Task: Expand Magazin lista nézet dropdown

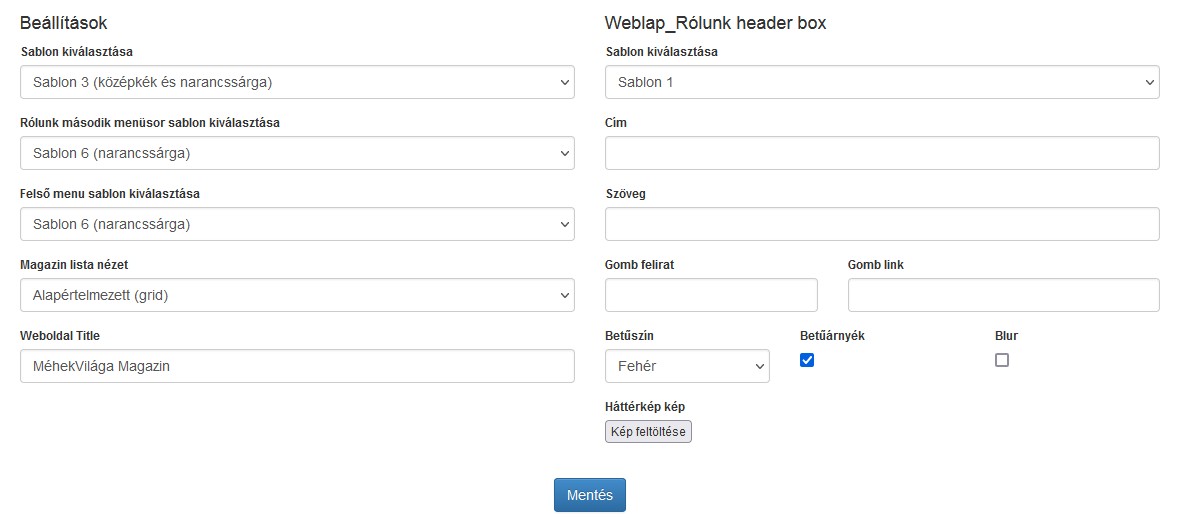Action: pos(297,295)
